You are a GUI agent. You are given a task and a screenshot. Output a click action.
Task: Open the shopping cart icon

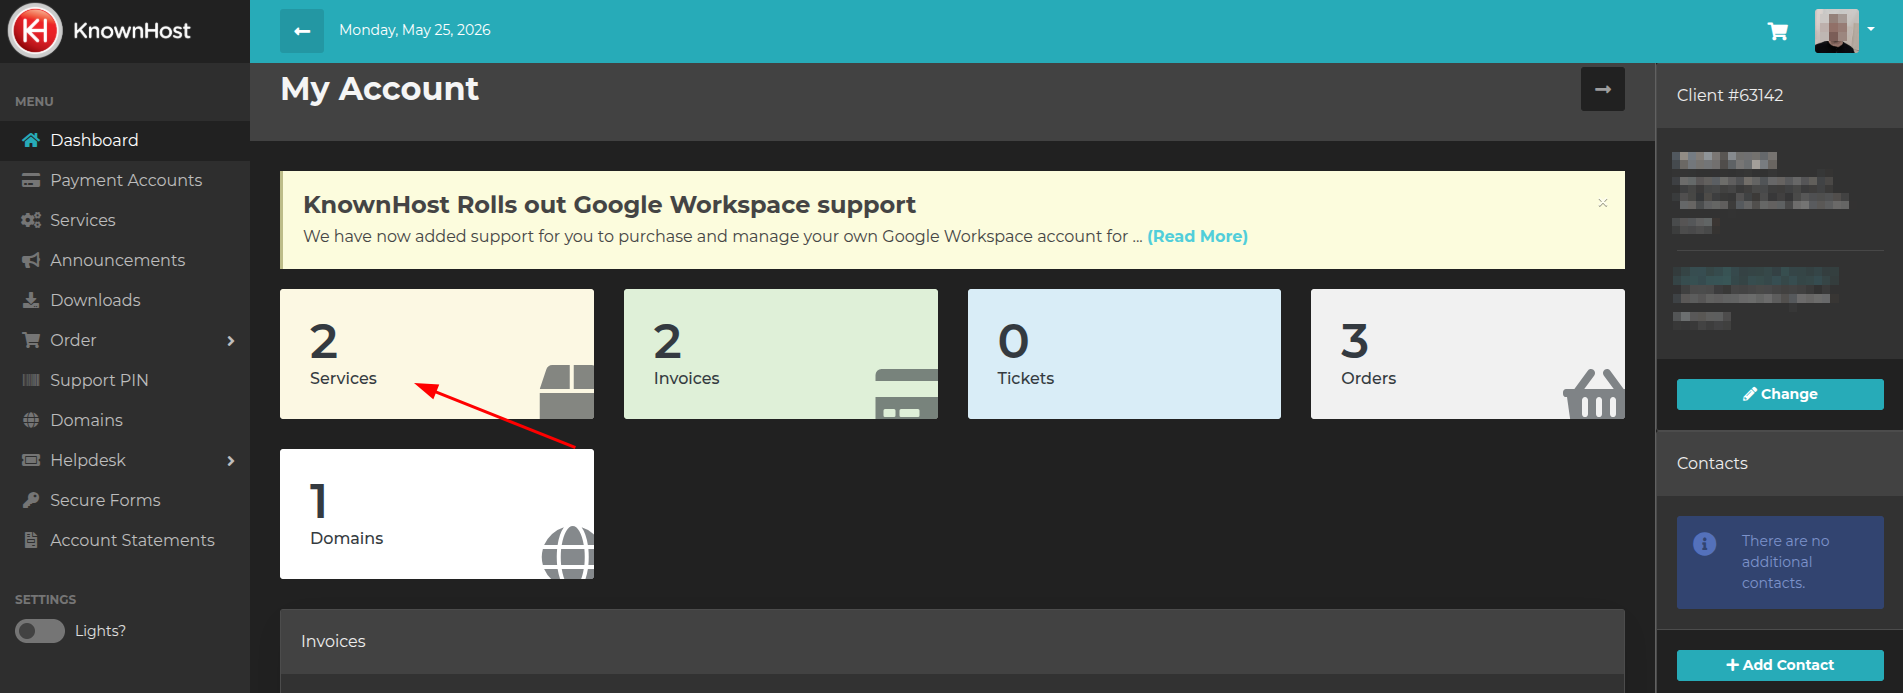(x=1778, y=31)
